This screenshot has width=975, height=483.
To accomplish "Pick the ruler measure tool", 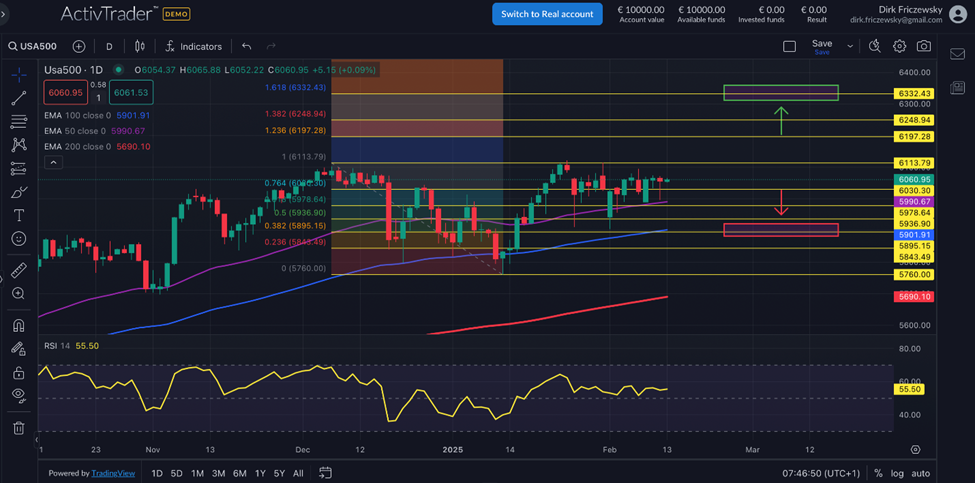I will click(x=18, y=270).
